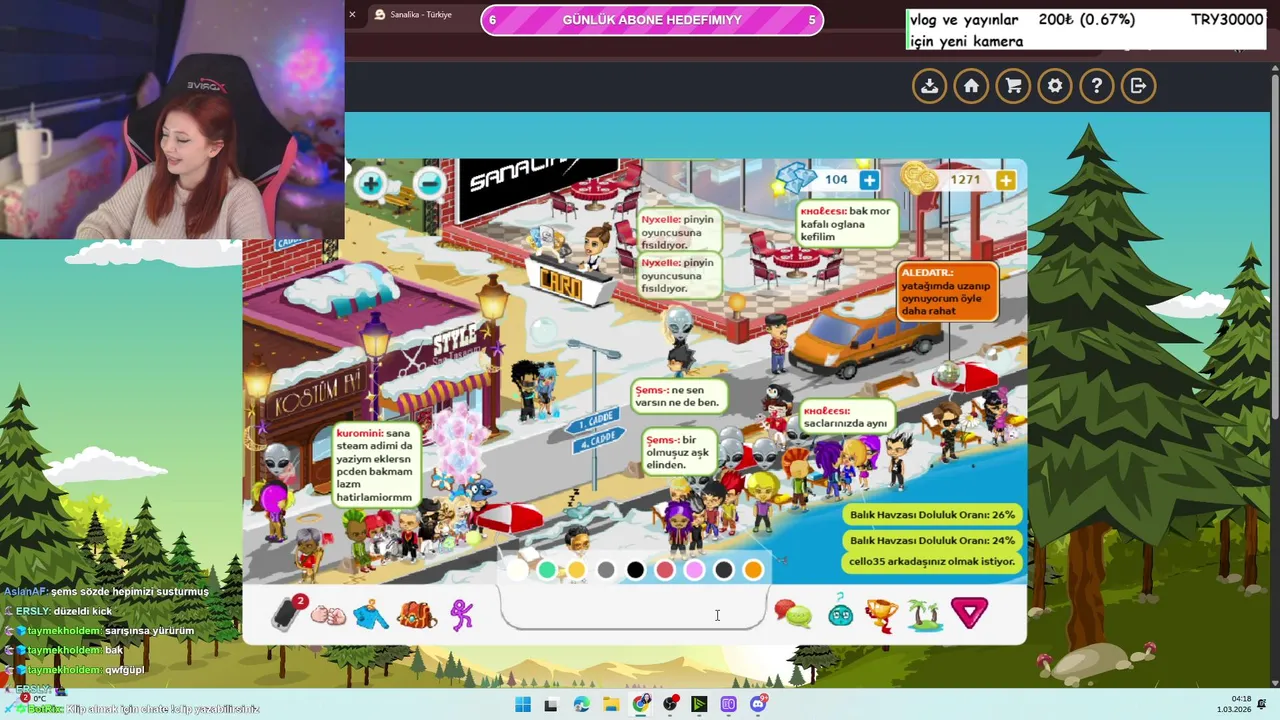Click the Balık Havzası Doluluk Oranı: 26% notice

tap(932, 514)
